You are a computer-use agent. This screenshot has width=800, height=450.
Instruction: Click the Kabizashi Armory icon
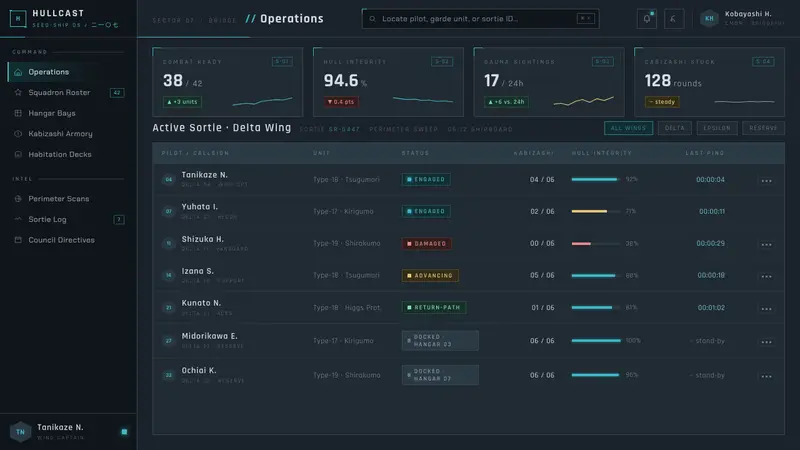pos(18,134)
